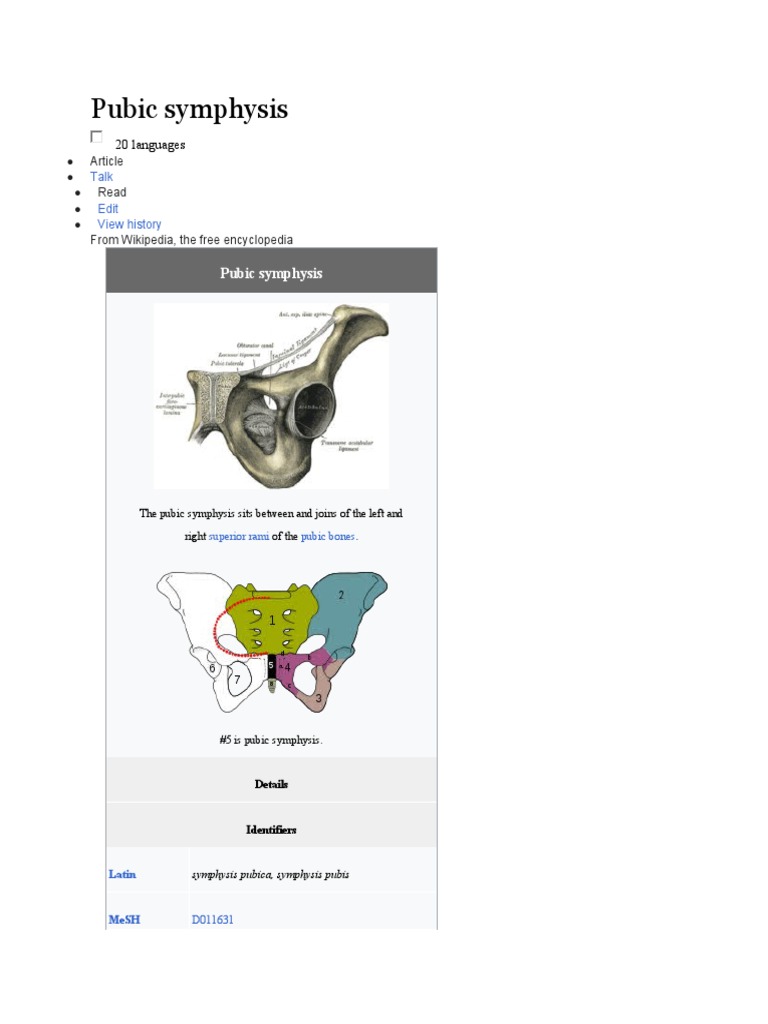Switch to the Article tab
768x1024 pixels.
[107, 161]
